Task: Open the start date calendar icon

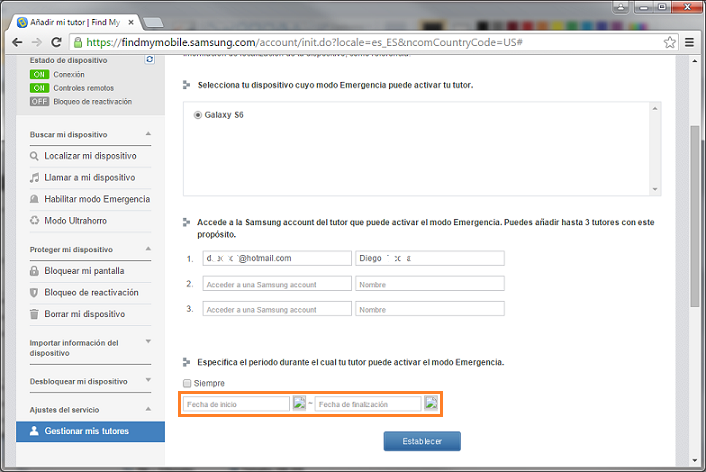Action: [299, 403]
